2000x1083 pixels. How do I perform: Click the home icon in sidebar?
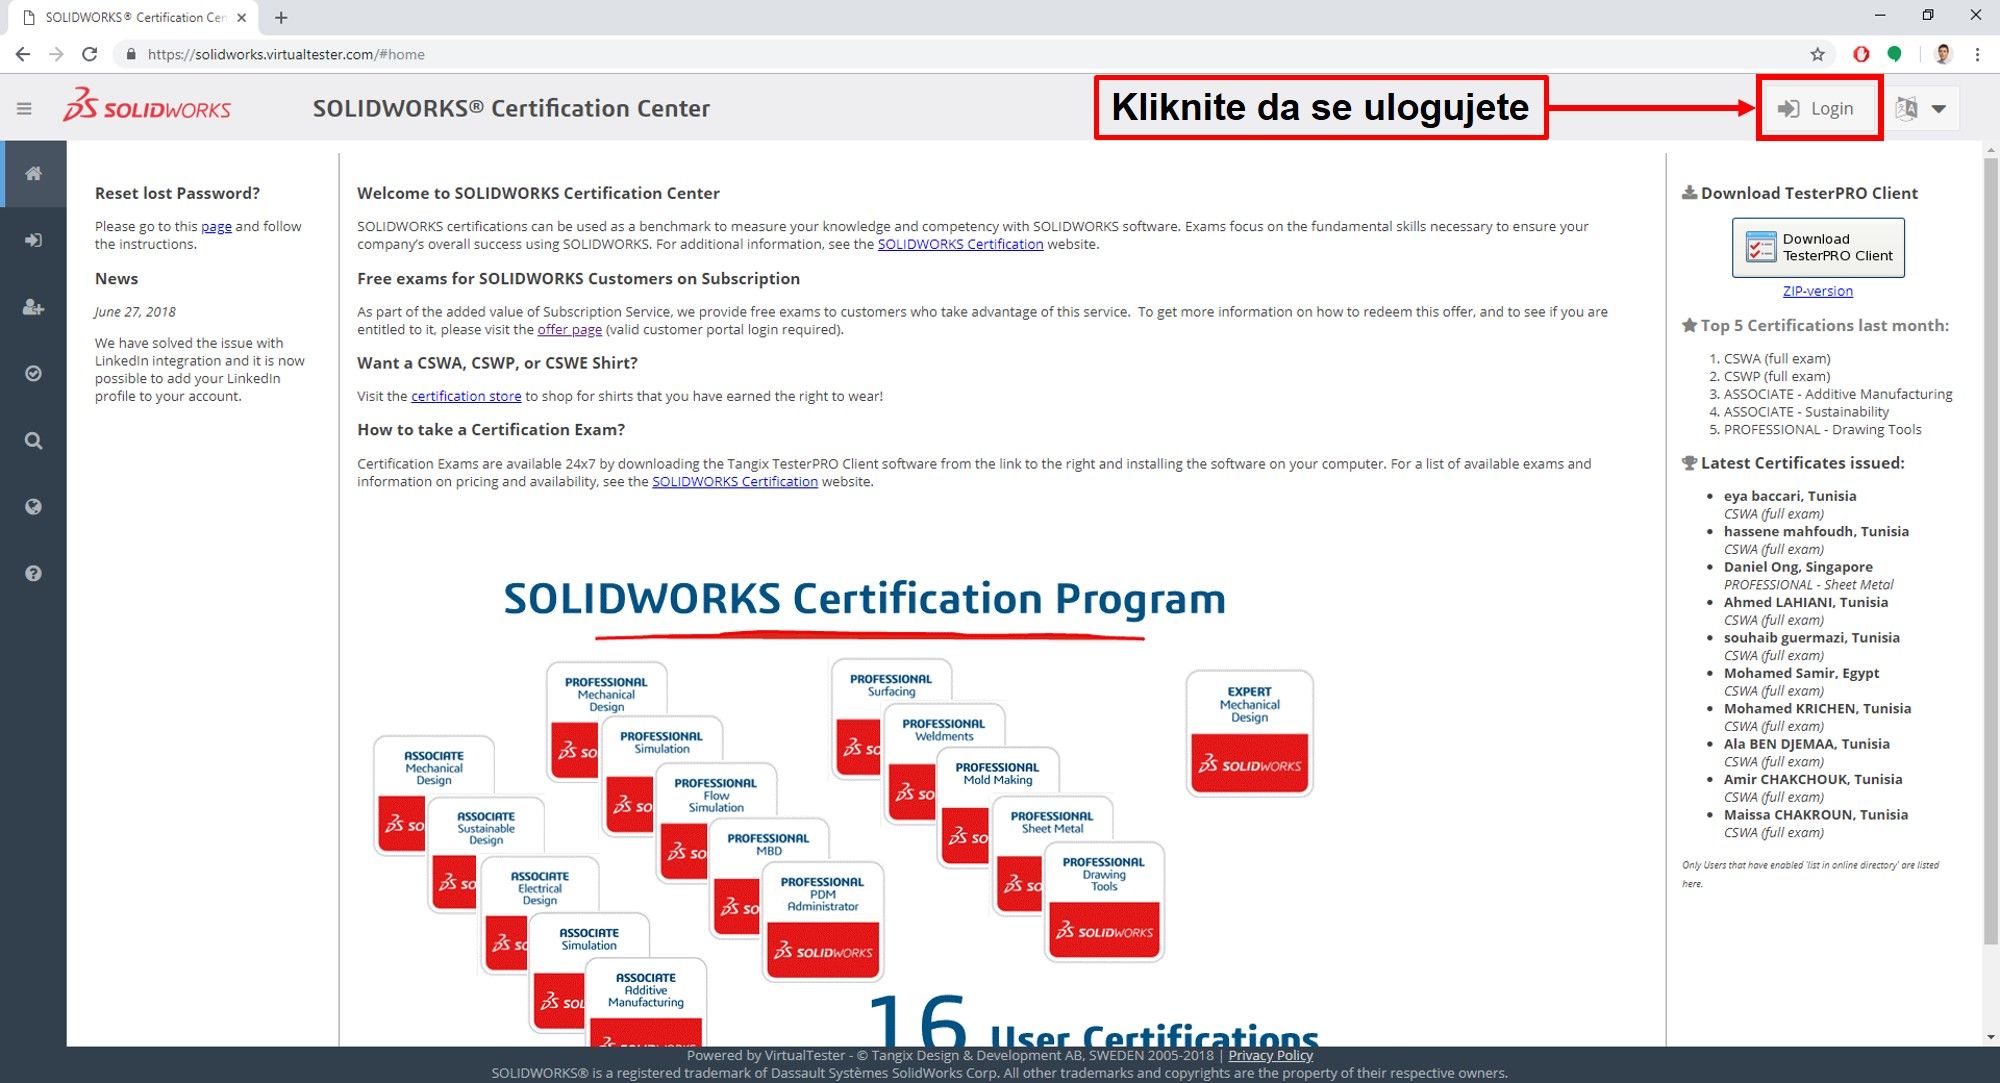click(x=33, y=174)
